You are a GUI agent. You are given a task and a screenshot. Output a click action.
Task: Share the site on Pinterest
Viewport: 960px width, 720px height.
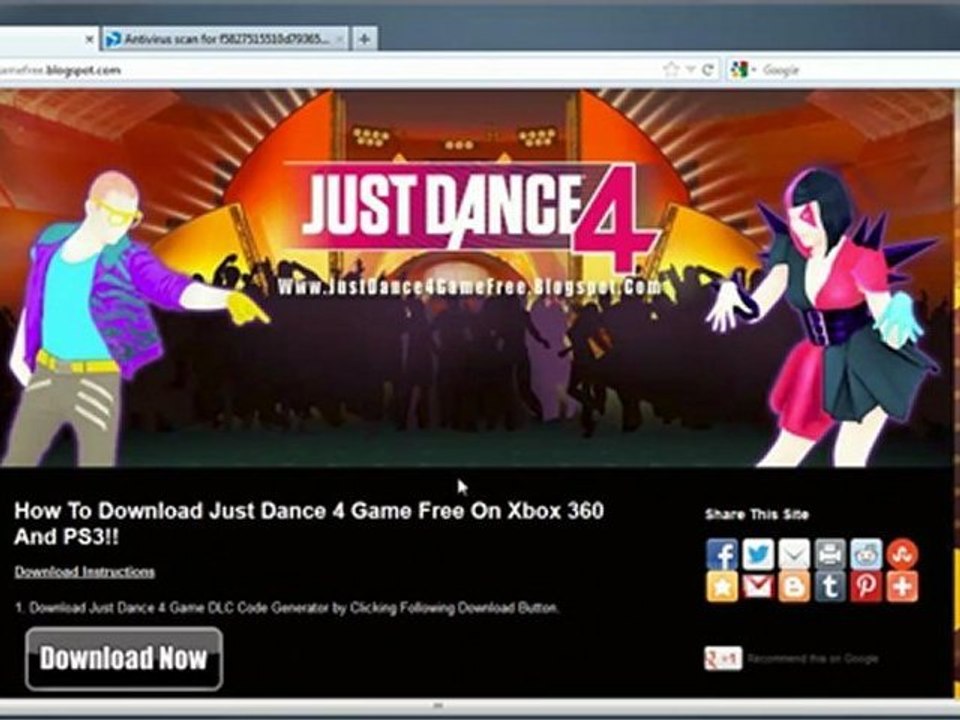tap(866, 587)
